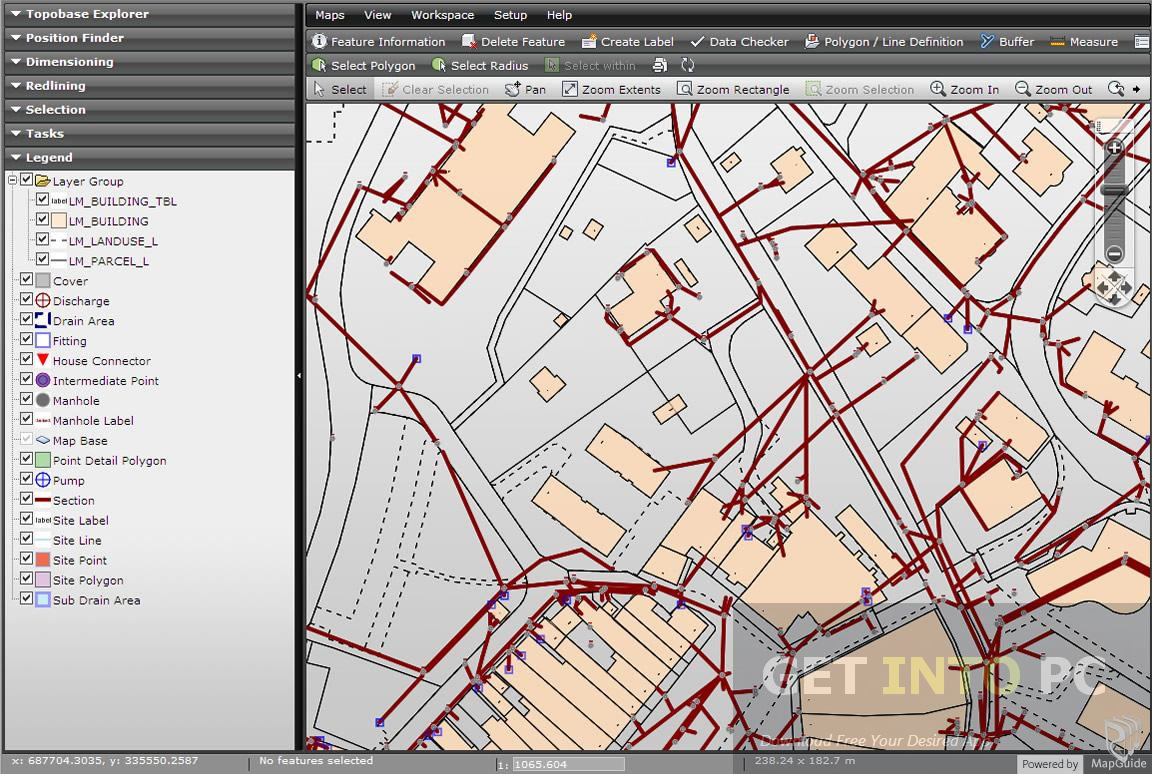1152x774 pixels.
Task: Toggle visibility of the Pump layer
Action: (x=26, y=480)
